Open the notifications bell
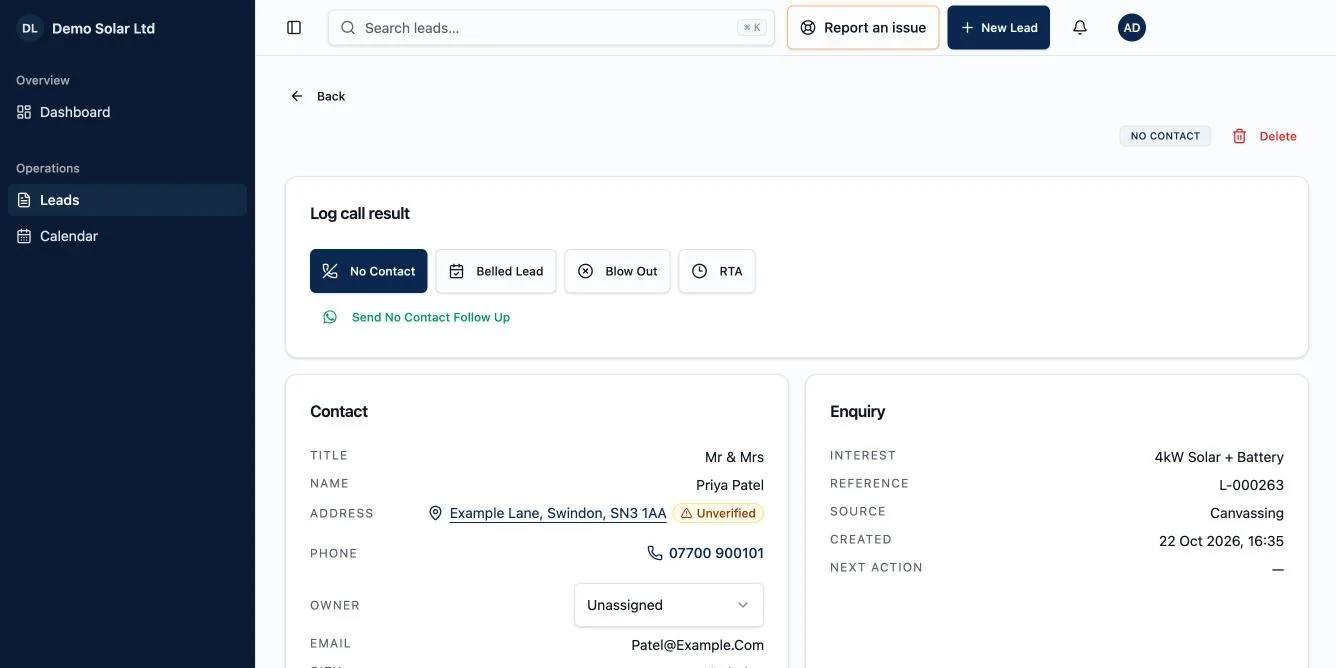1336x668 pixels. coord(1080,28)
